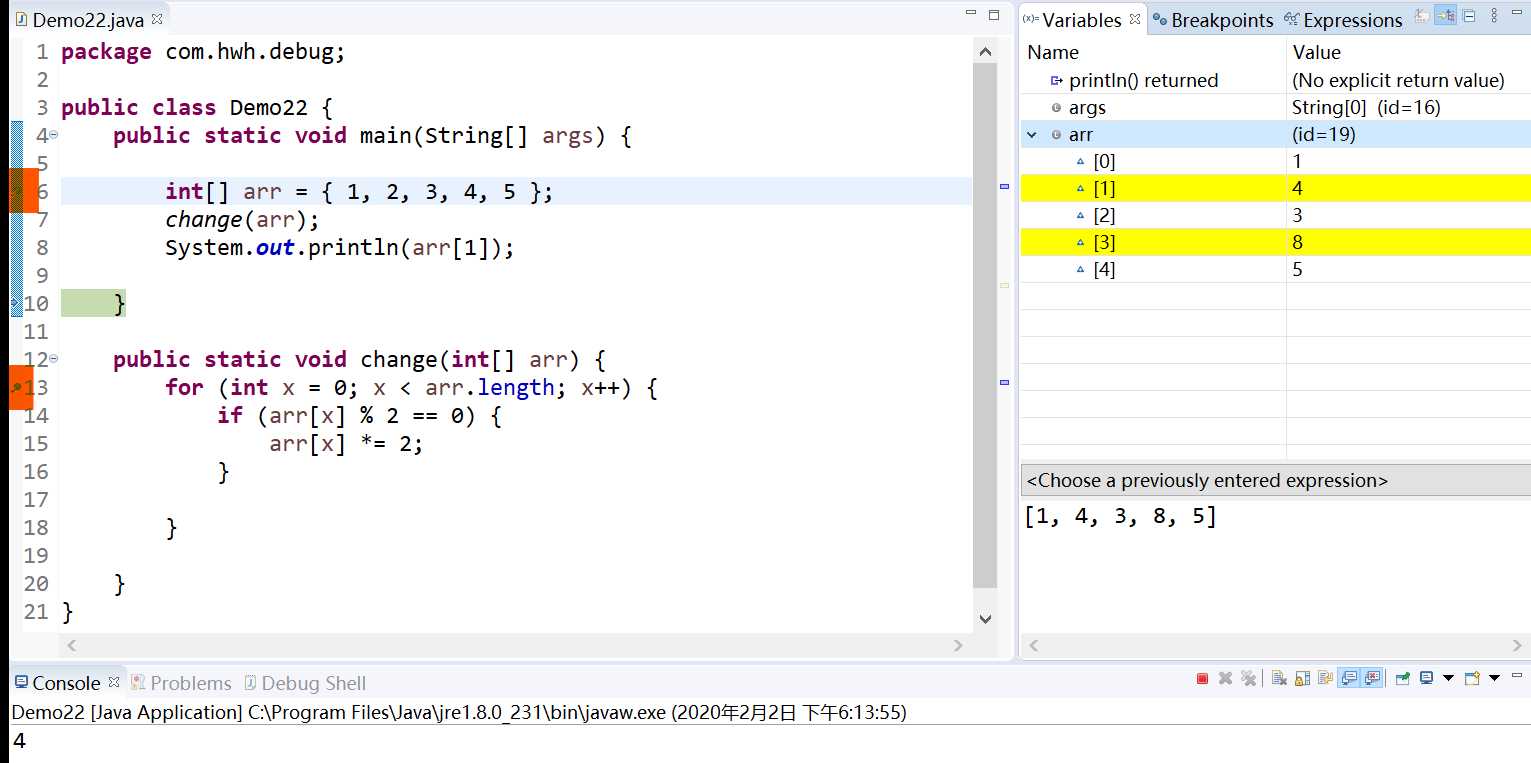The width and height of the screenshot is (1531, 763).
Task: Open Variables view menu (three dots)
Action: (1495, 16)
